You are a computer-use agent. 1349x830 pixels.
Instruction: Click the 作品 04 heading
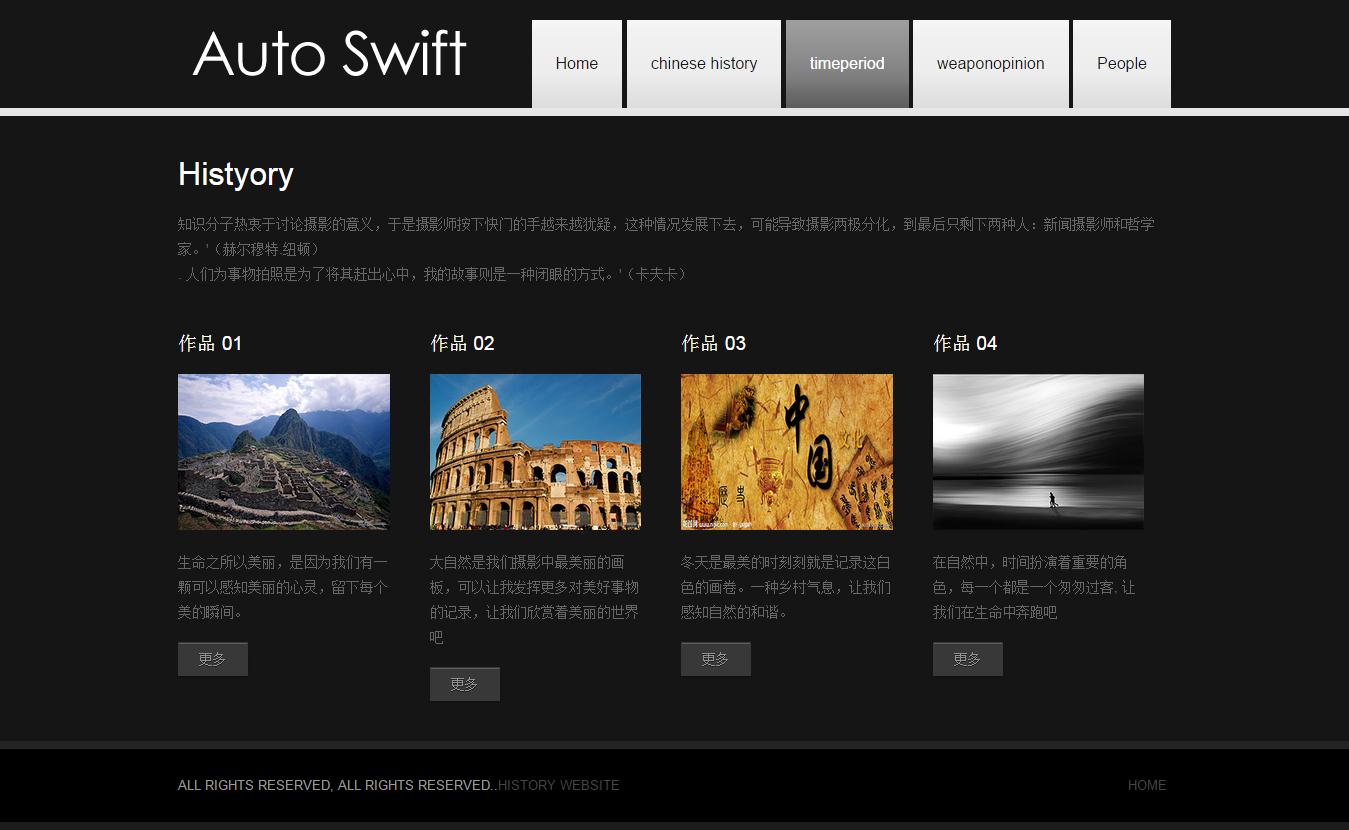(965, 344)
